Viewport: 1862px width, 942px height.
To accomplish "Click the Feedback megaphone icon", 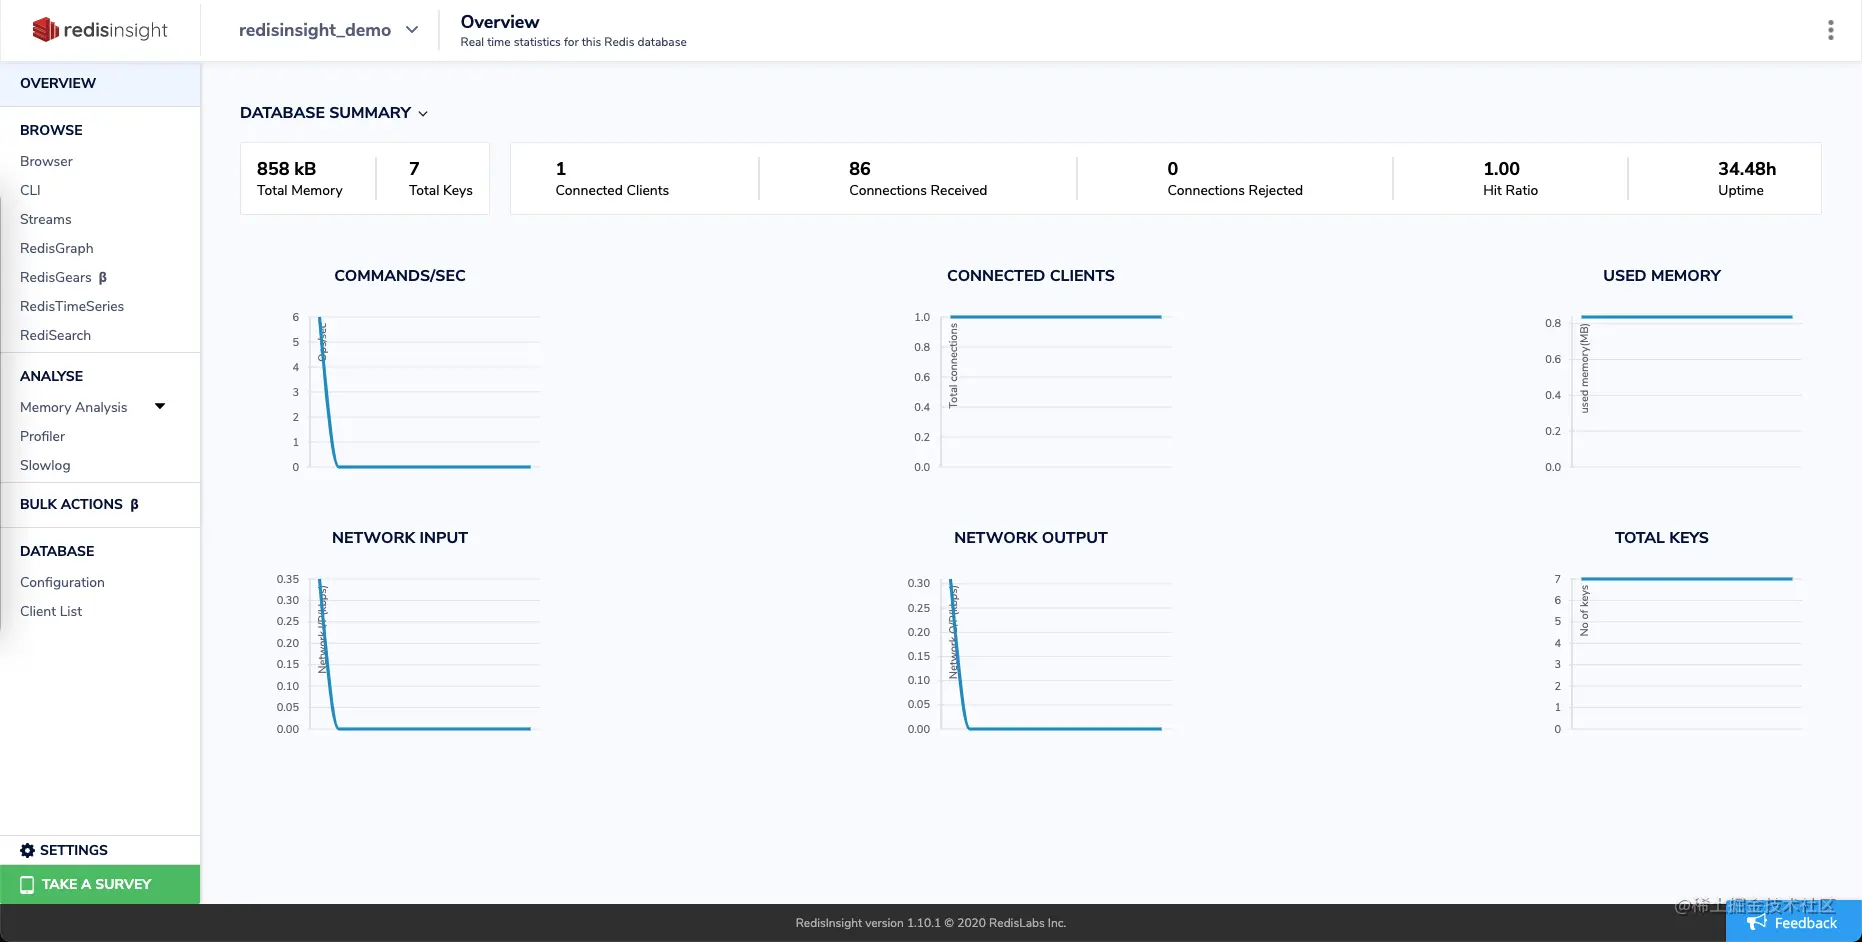I will click(x=1756, y=922).
